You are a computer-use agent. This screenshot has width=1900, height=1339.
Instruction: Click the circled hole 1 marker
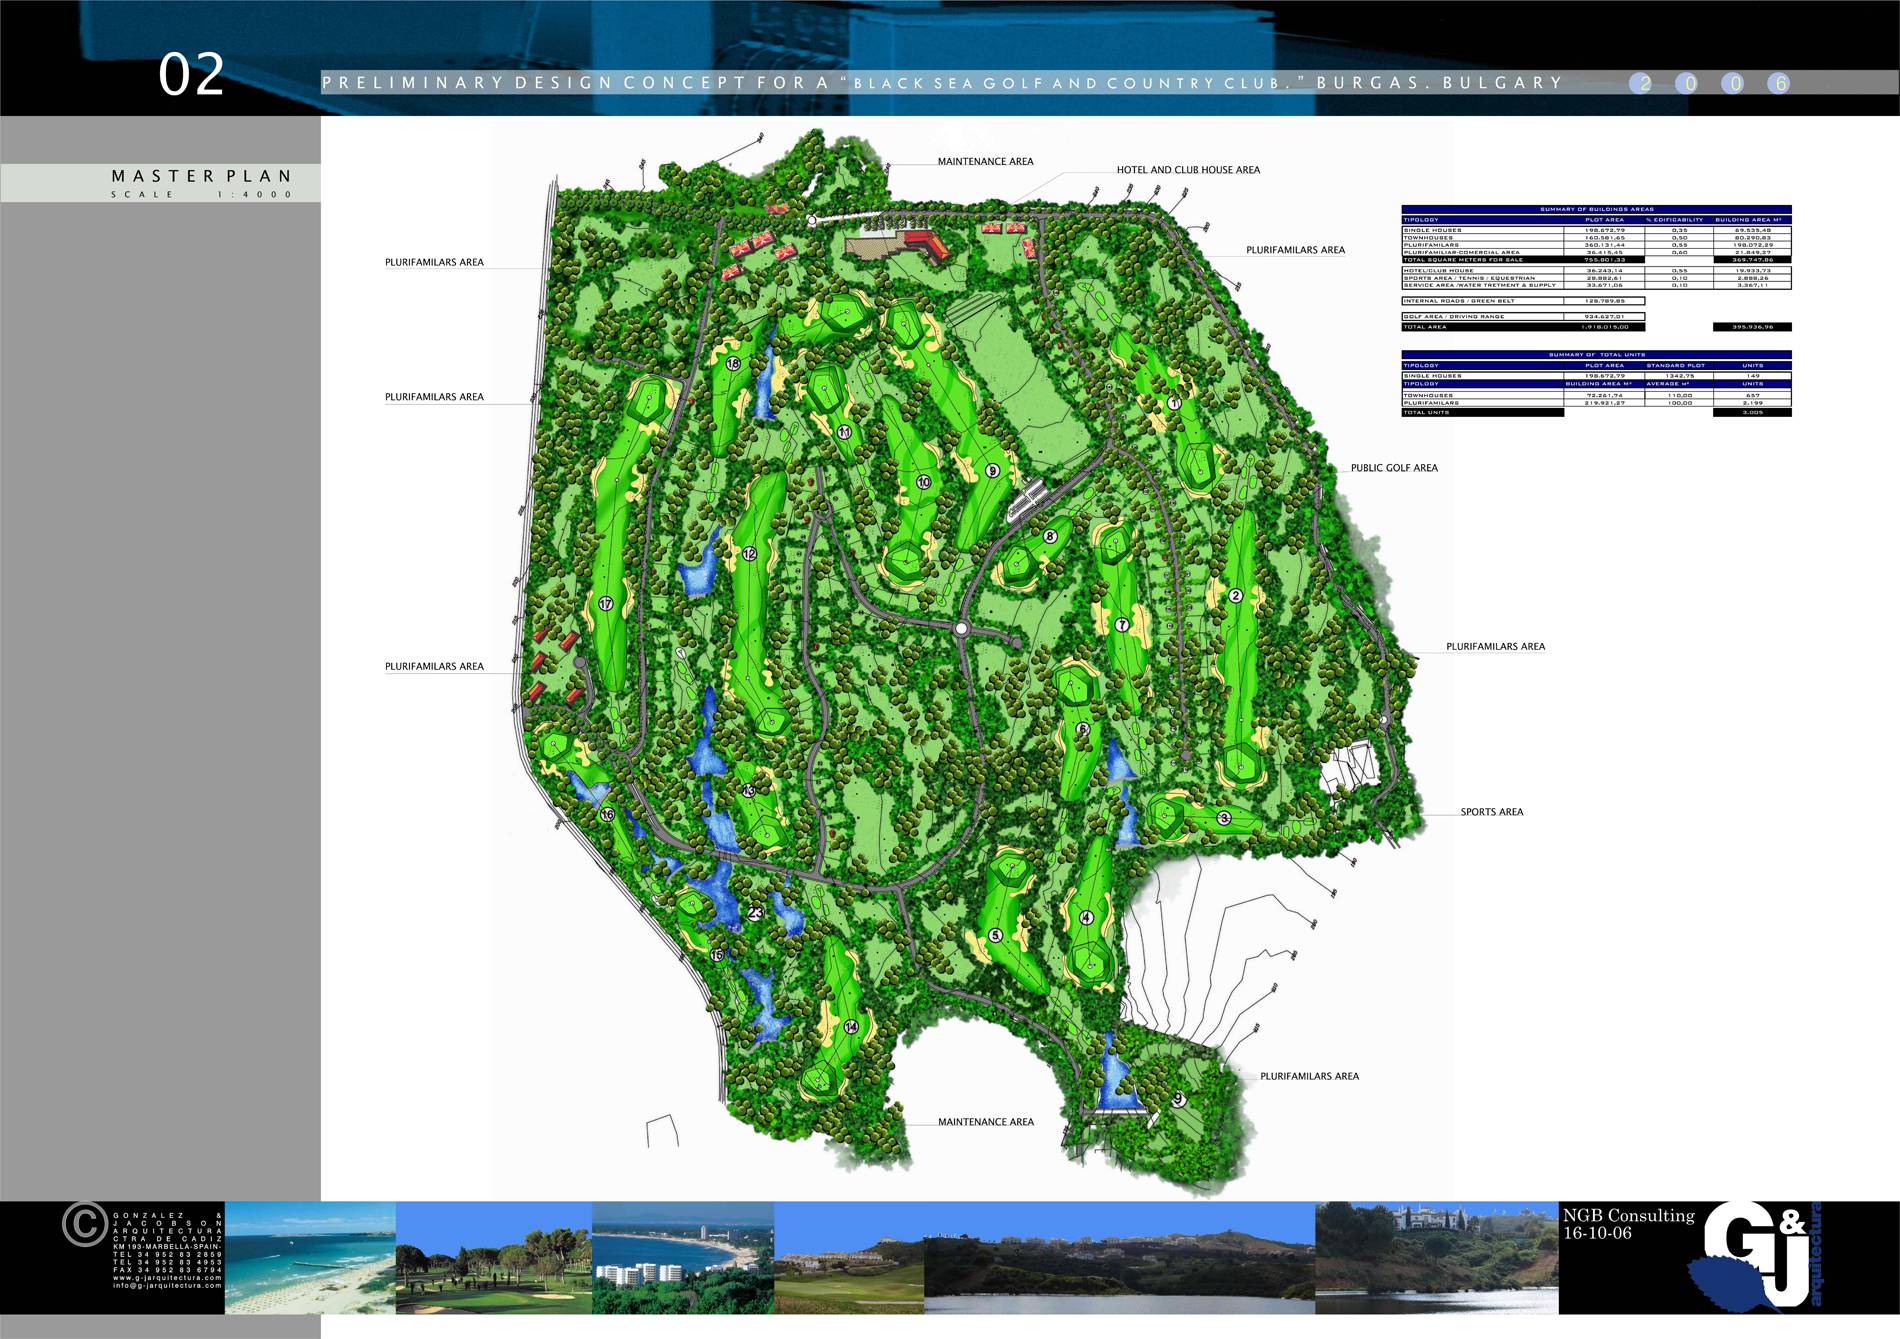[1174, 403]
